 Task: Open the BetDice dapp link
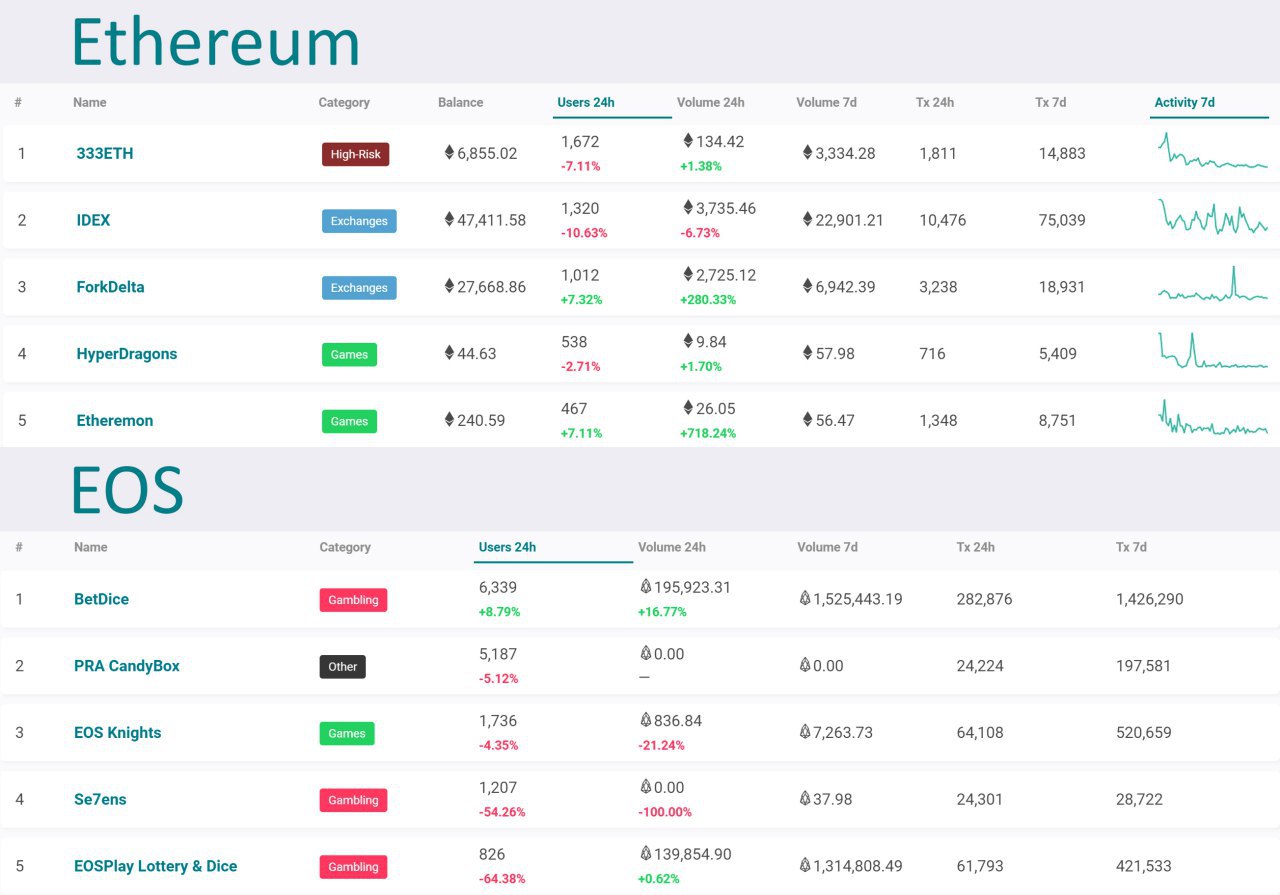[x=101, y=599]
